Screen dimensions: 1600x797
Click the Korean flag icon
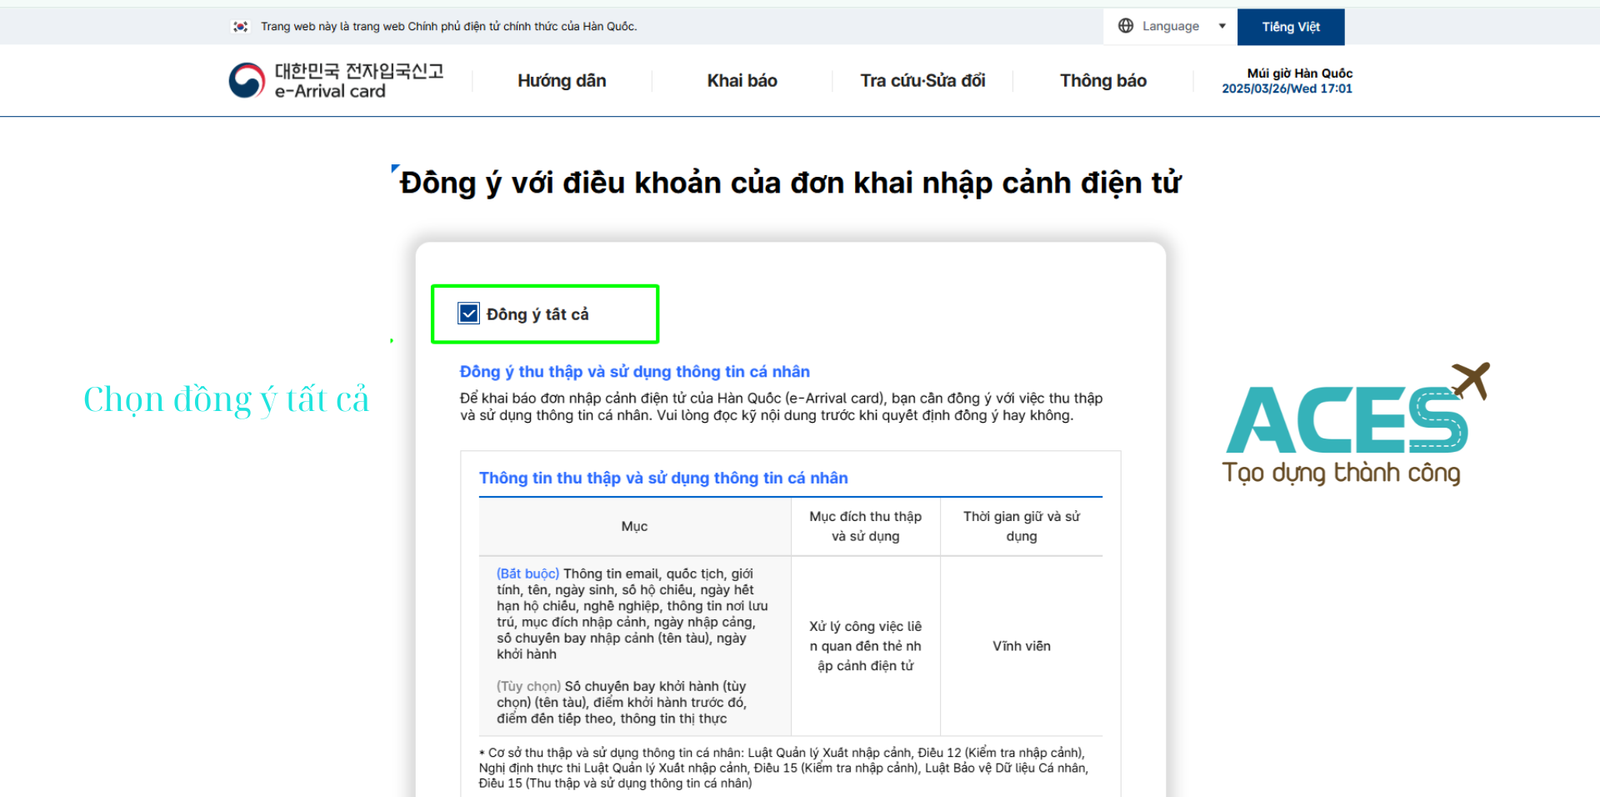coord(240,27)
